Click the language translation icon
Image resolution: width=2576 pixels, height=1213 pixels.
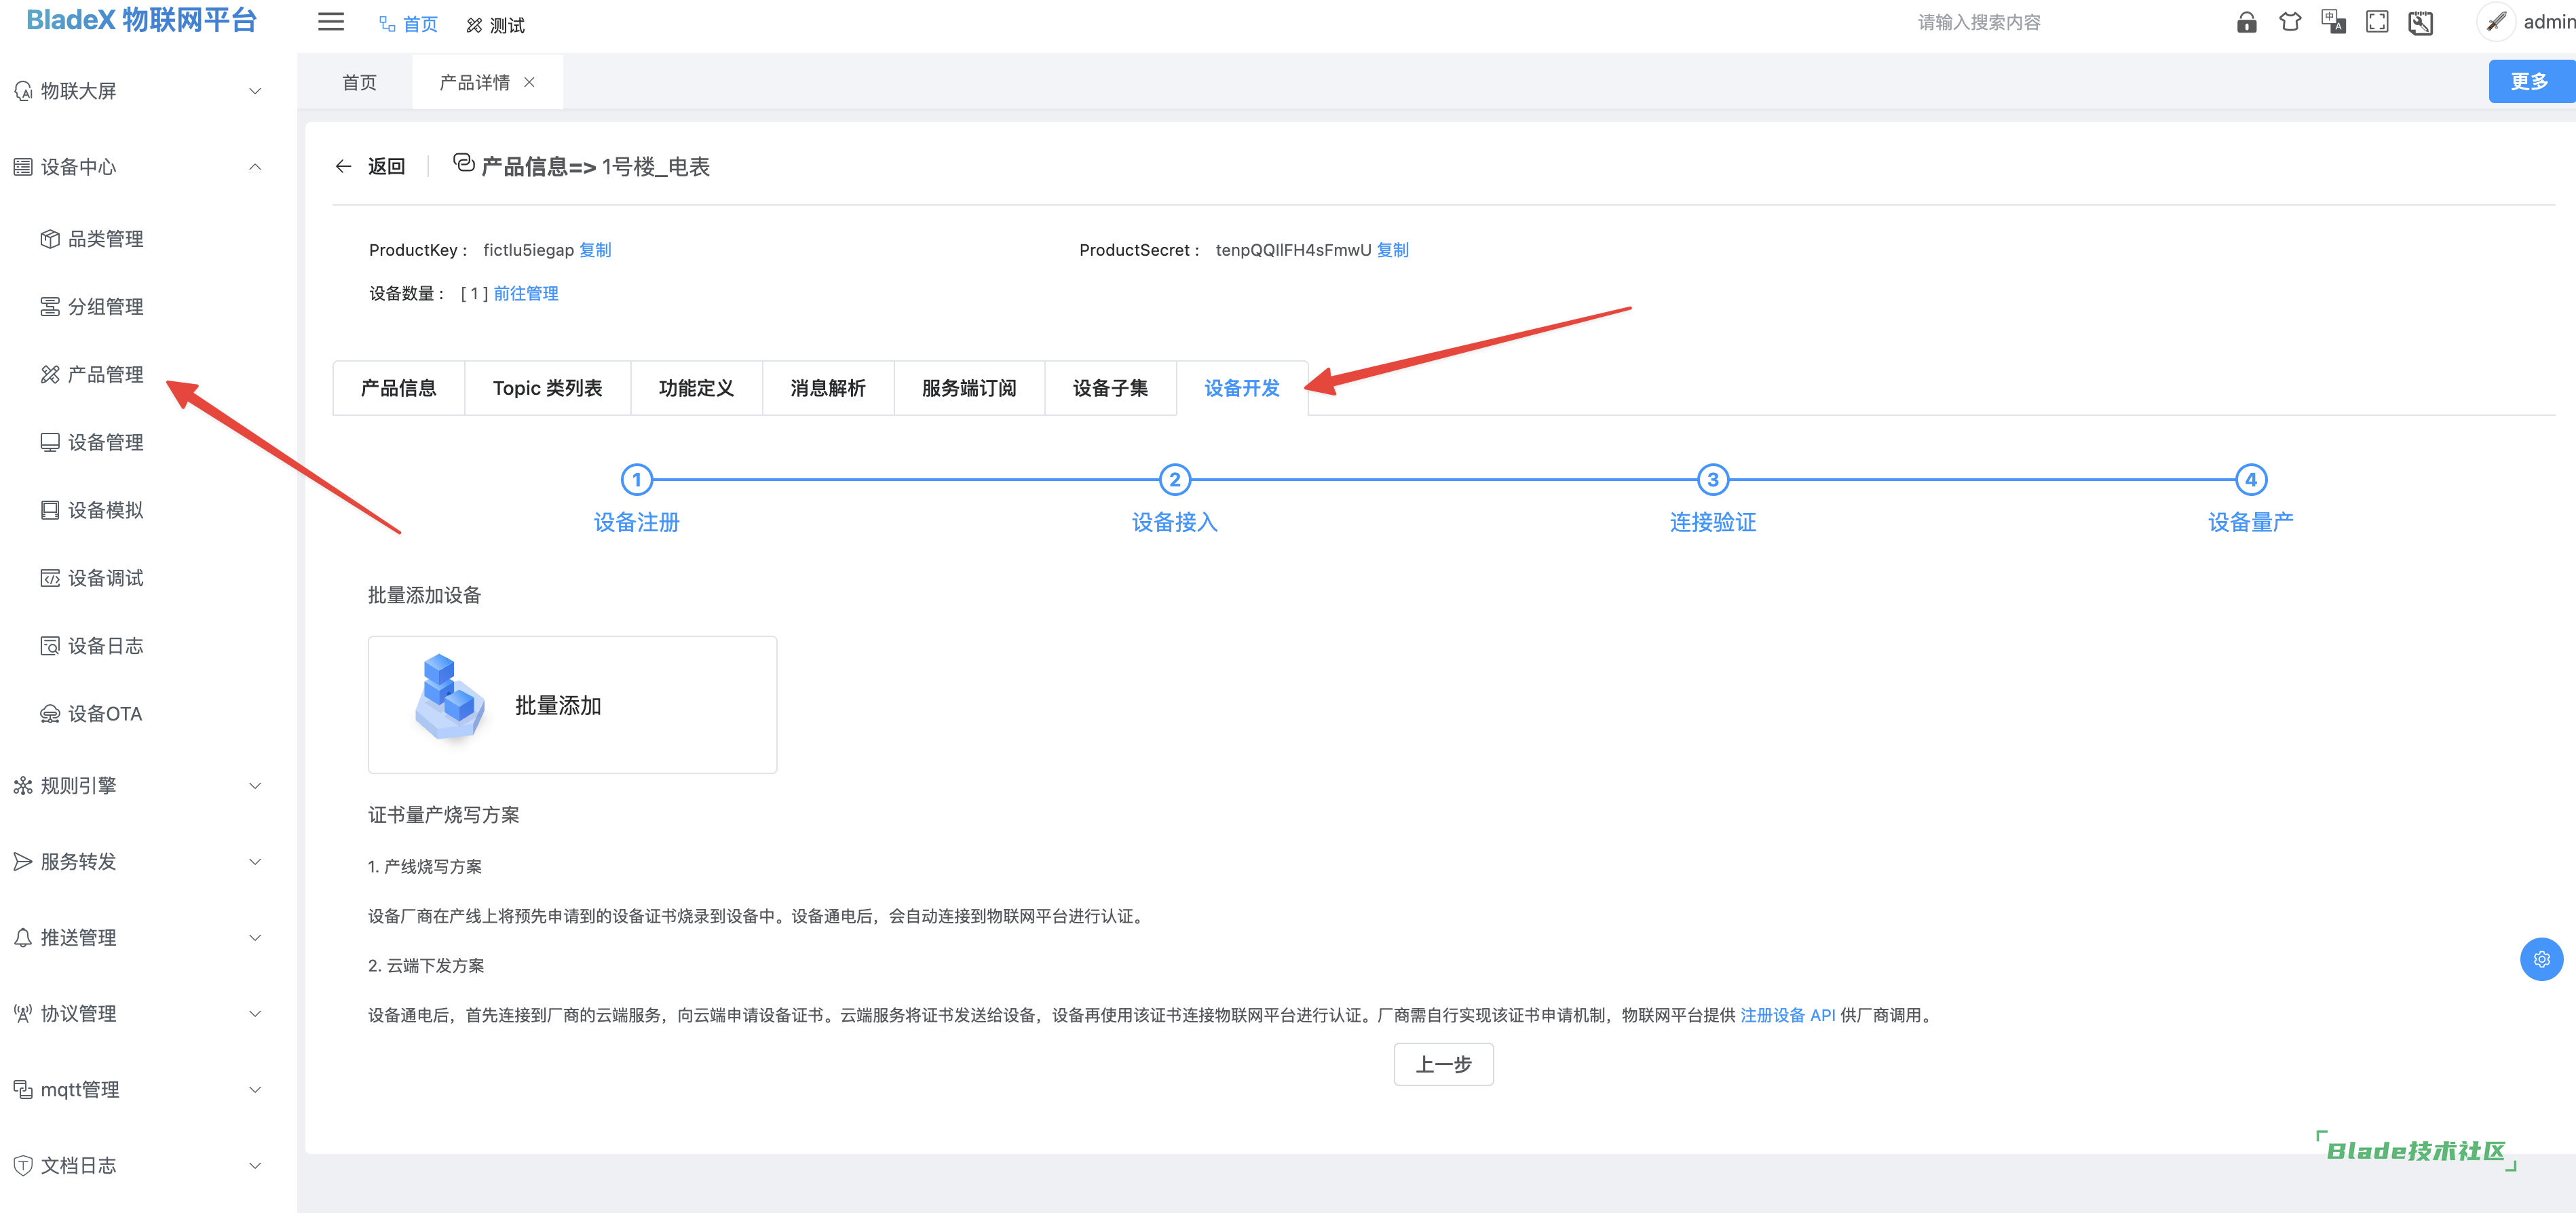[2333, 23]
